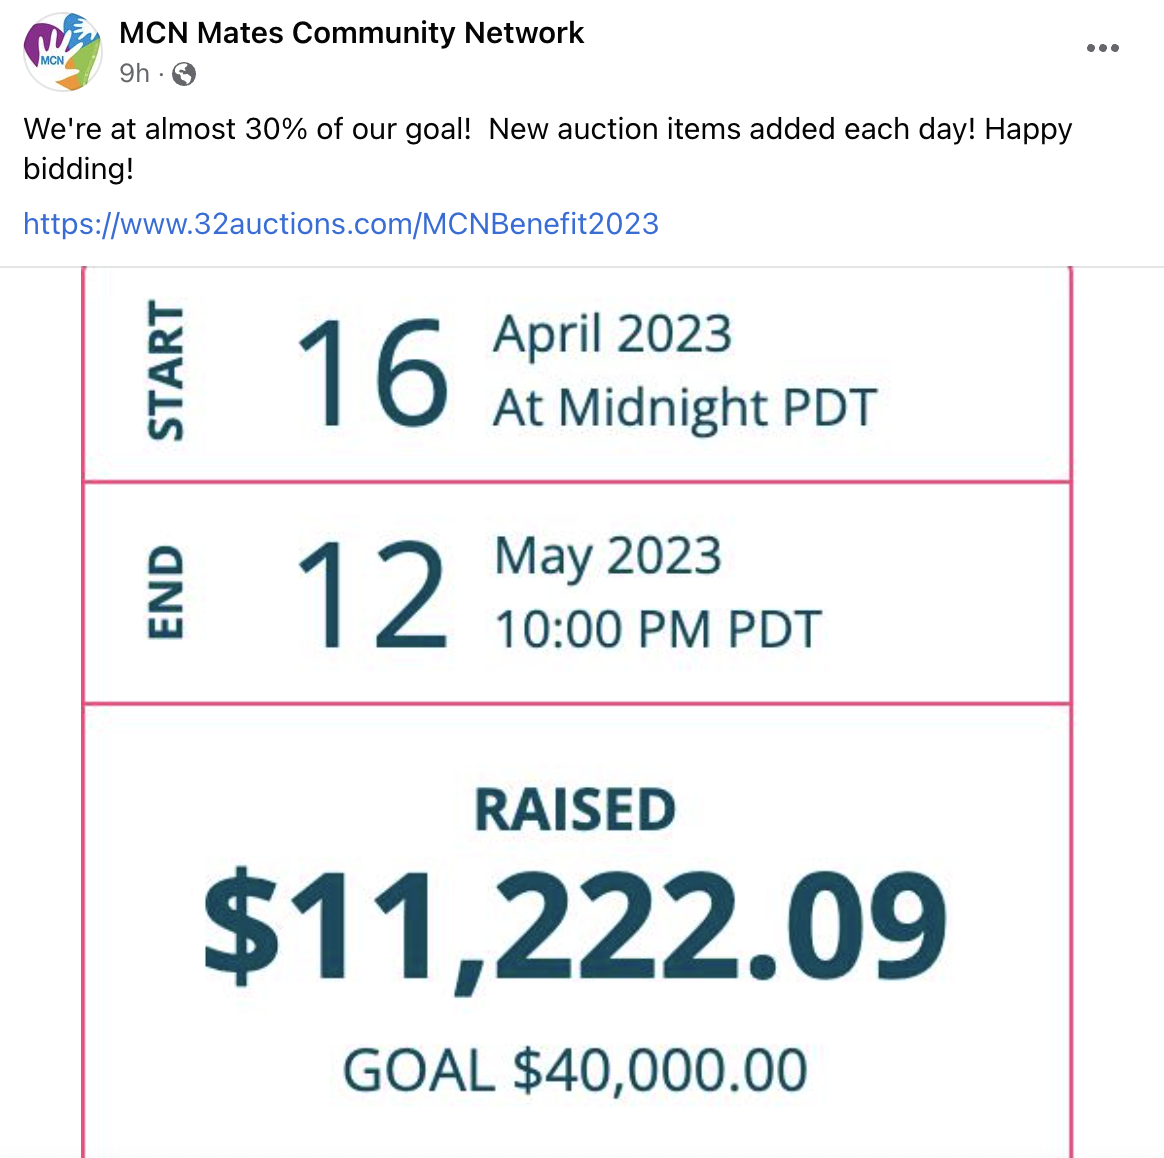Click the GOAL $40,000.00 text

pos(575,1071)
